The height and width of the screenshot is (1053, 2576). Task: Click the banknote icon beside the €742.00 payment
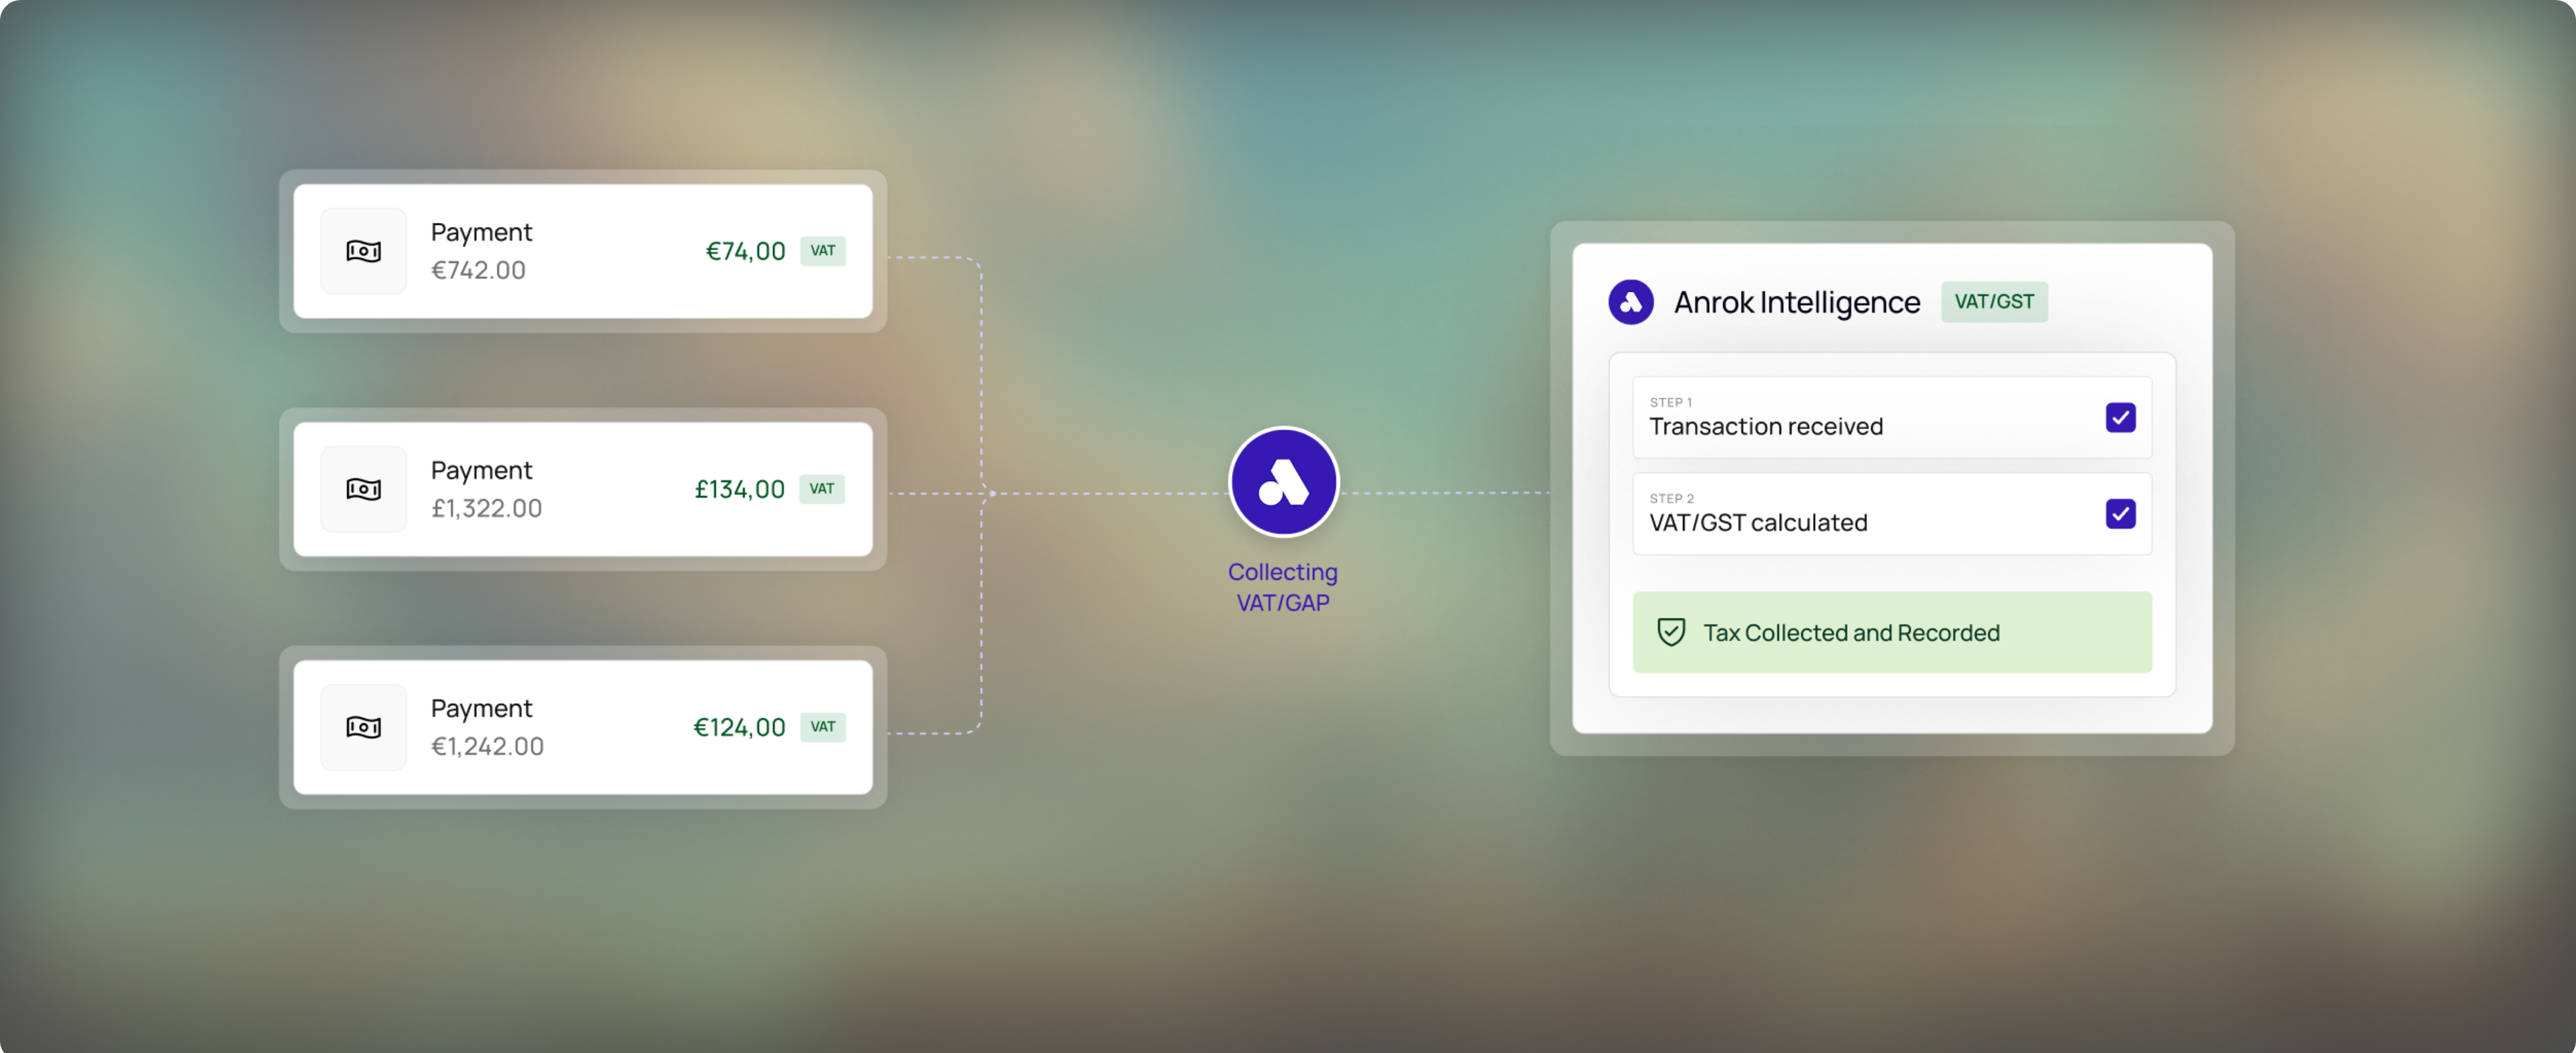(x=363, y=251)
